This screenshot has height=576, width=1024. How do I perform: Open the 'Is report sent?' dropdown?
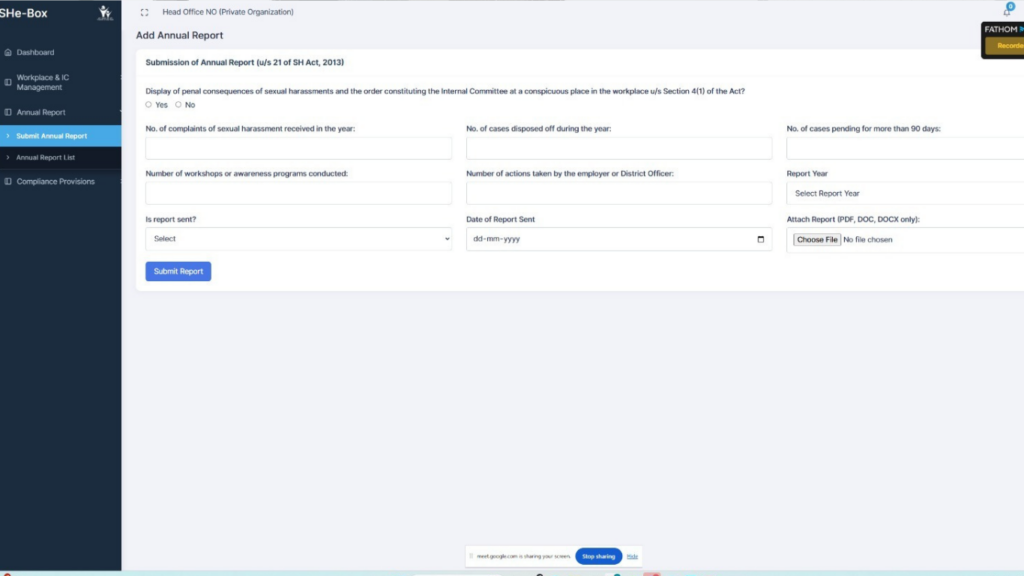coord(298,239)
